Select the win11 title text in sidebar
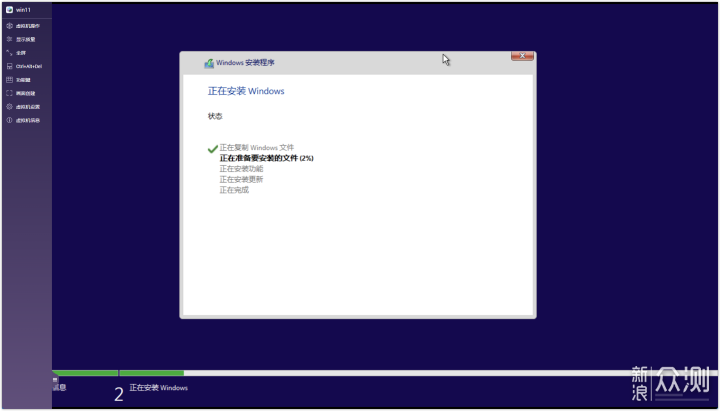720x411 pixels. pos(23,9)
